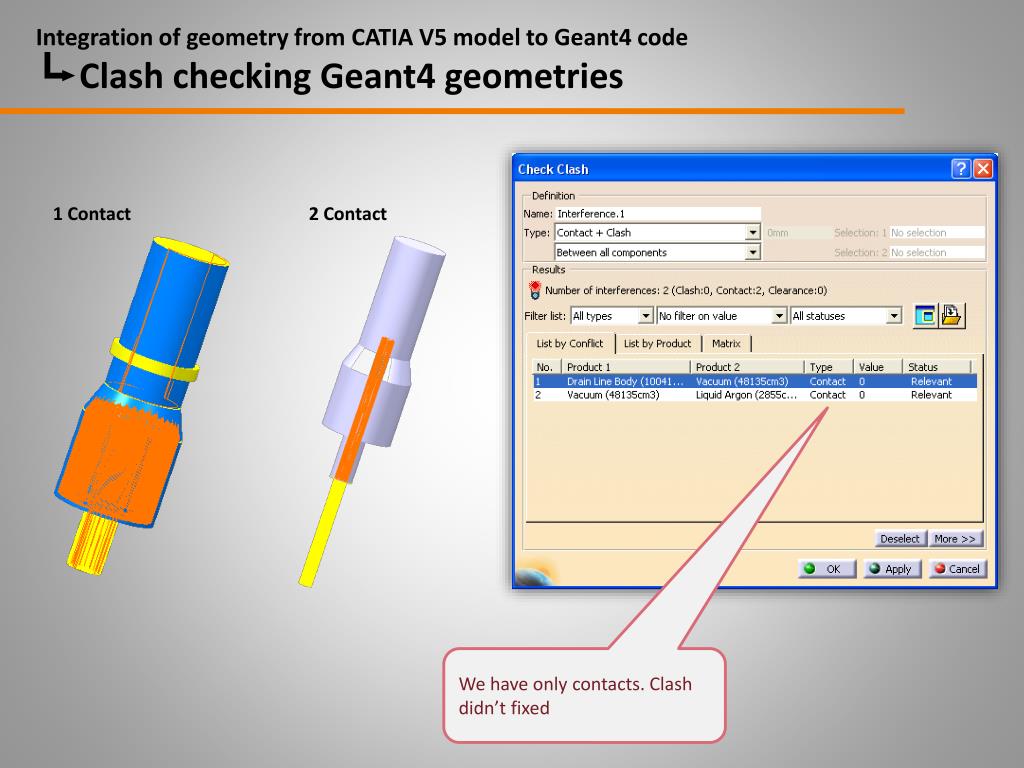Click the Selection: 1 No selection field
The image size is (1024, 768).
[936, 232]
